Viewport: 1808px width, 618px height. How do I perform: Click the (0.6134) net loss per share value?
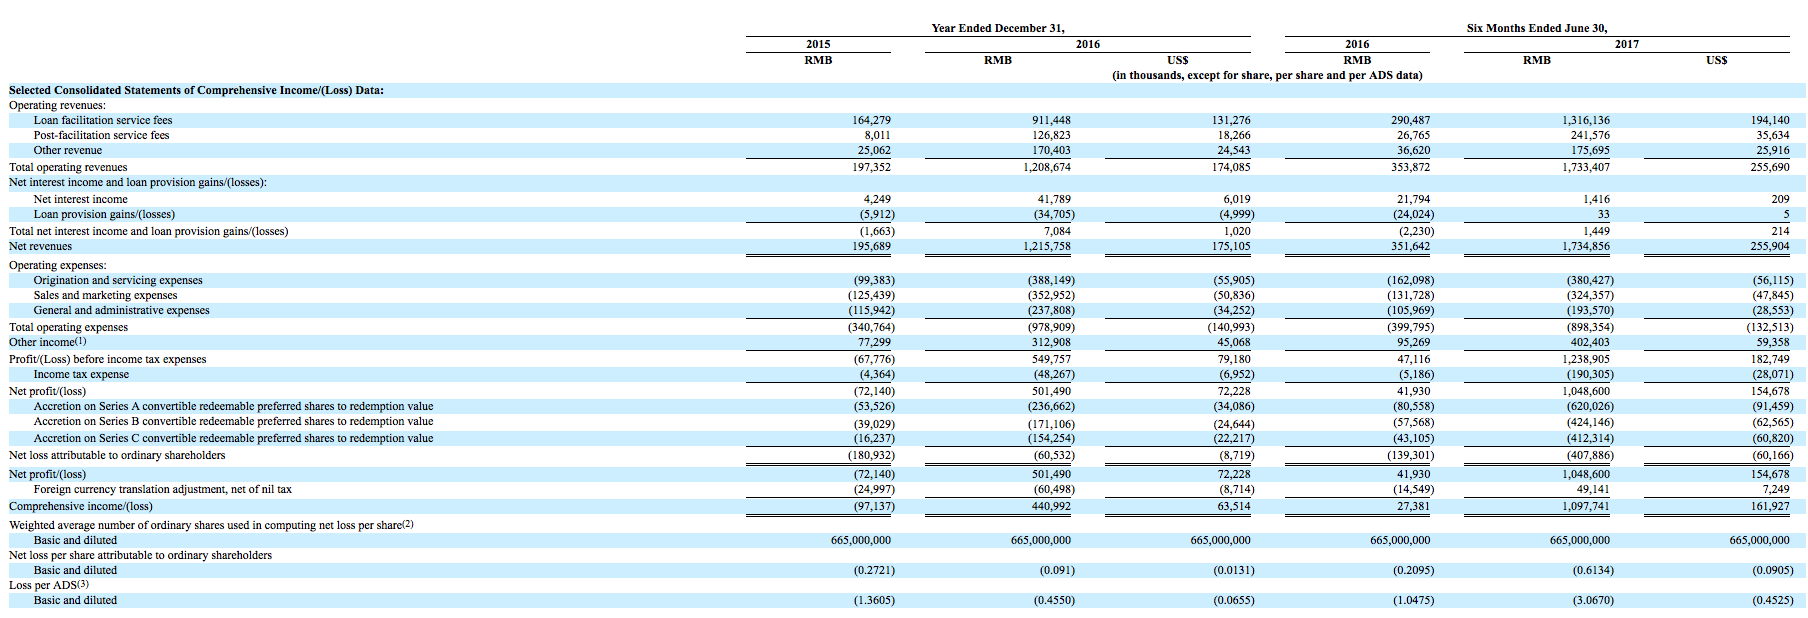pyautogui.click(x=1593, y=570)
